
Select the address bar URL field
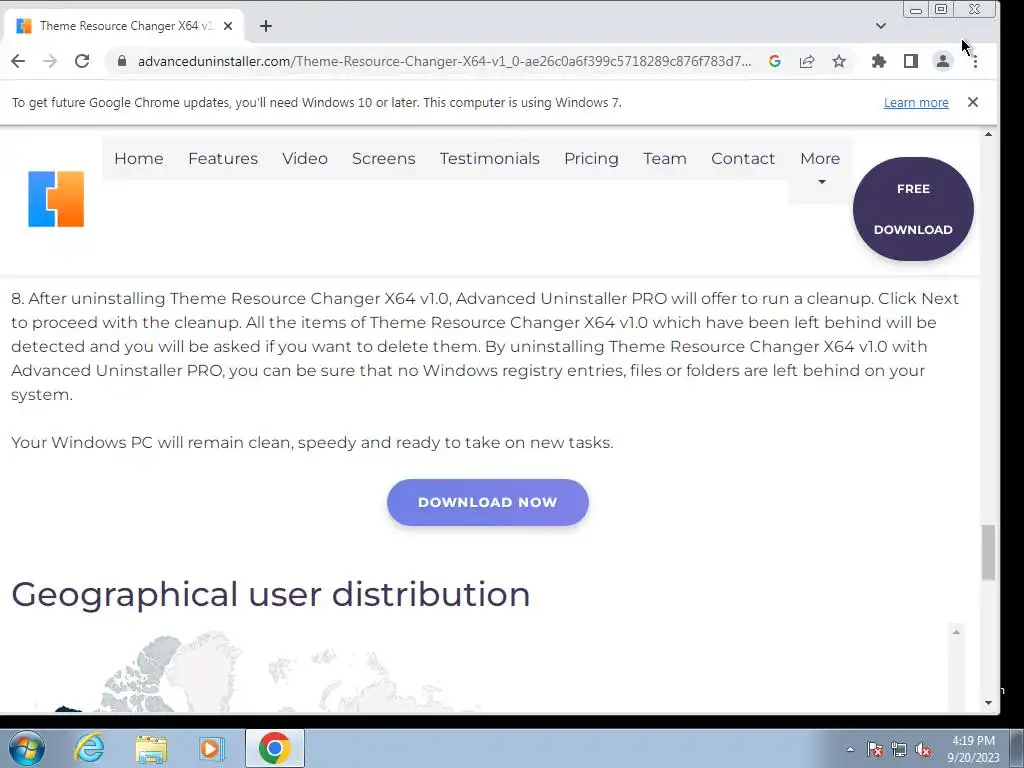point(444,61)
